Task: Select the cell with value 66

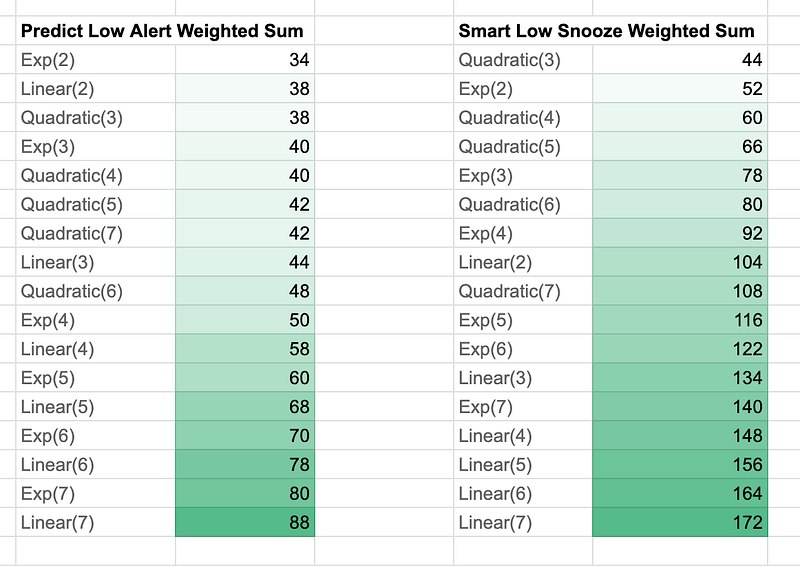Action: [x=680, y=146]
